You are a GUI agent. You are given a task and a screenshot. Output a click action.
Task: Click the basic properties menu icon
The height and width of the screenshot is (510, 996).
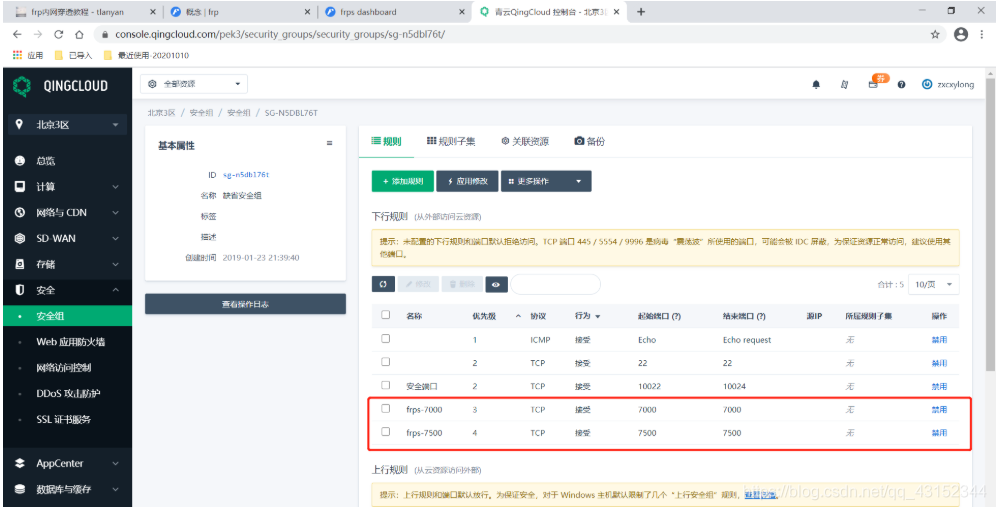coord(330,144)
